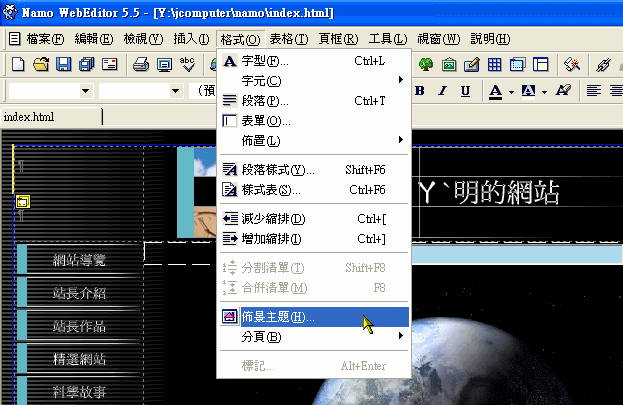The height and width of the screenshot is (405, 623).
Task: Expand the 分頁(B) submenu
Action: pyautogui.click(x=314, y=337)
